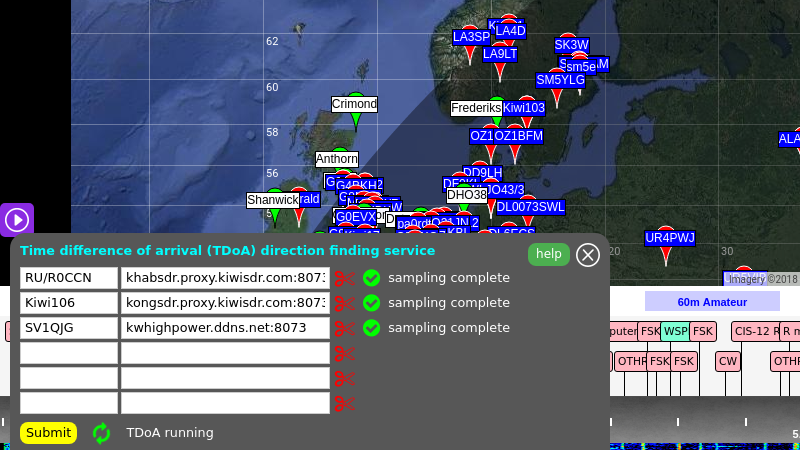
Task: Click the LA3SP receiver marker label
Action: point(471,37)
